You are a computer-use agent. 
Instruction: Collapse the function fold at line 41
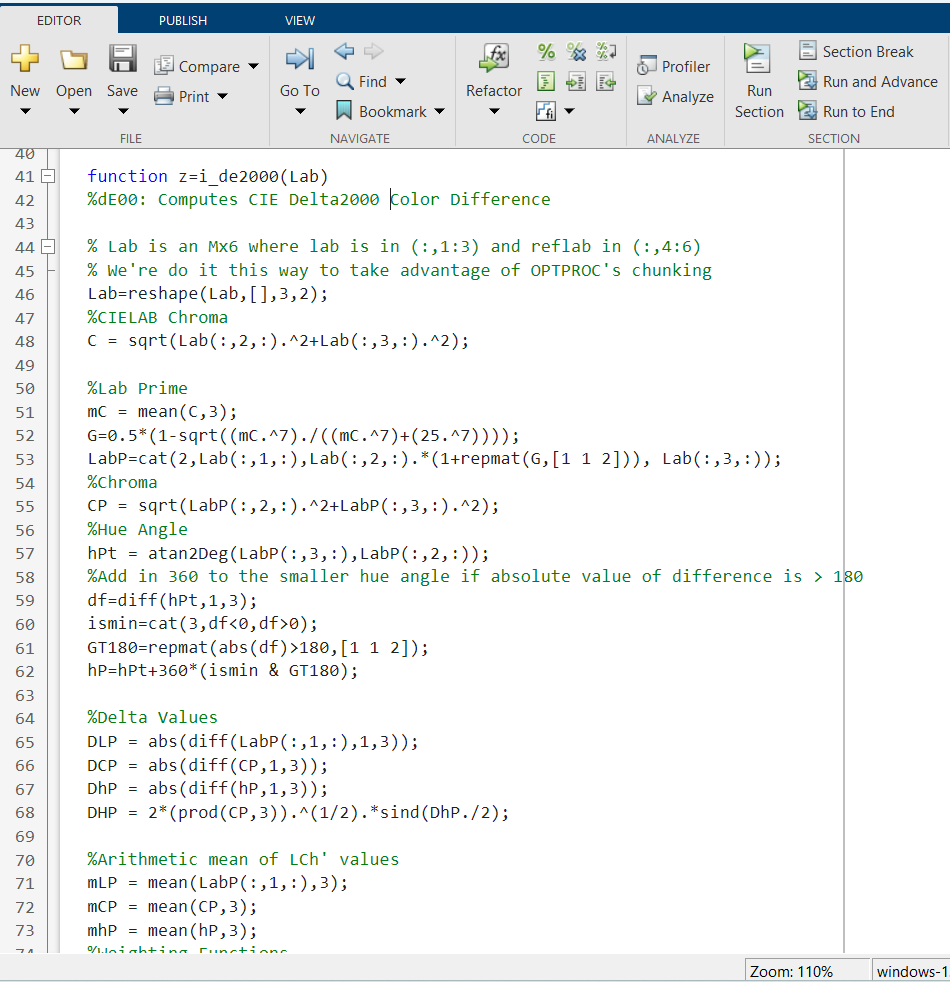pos(47,176)
